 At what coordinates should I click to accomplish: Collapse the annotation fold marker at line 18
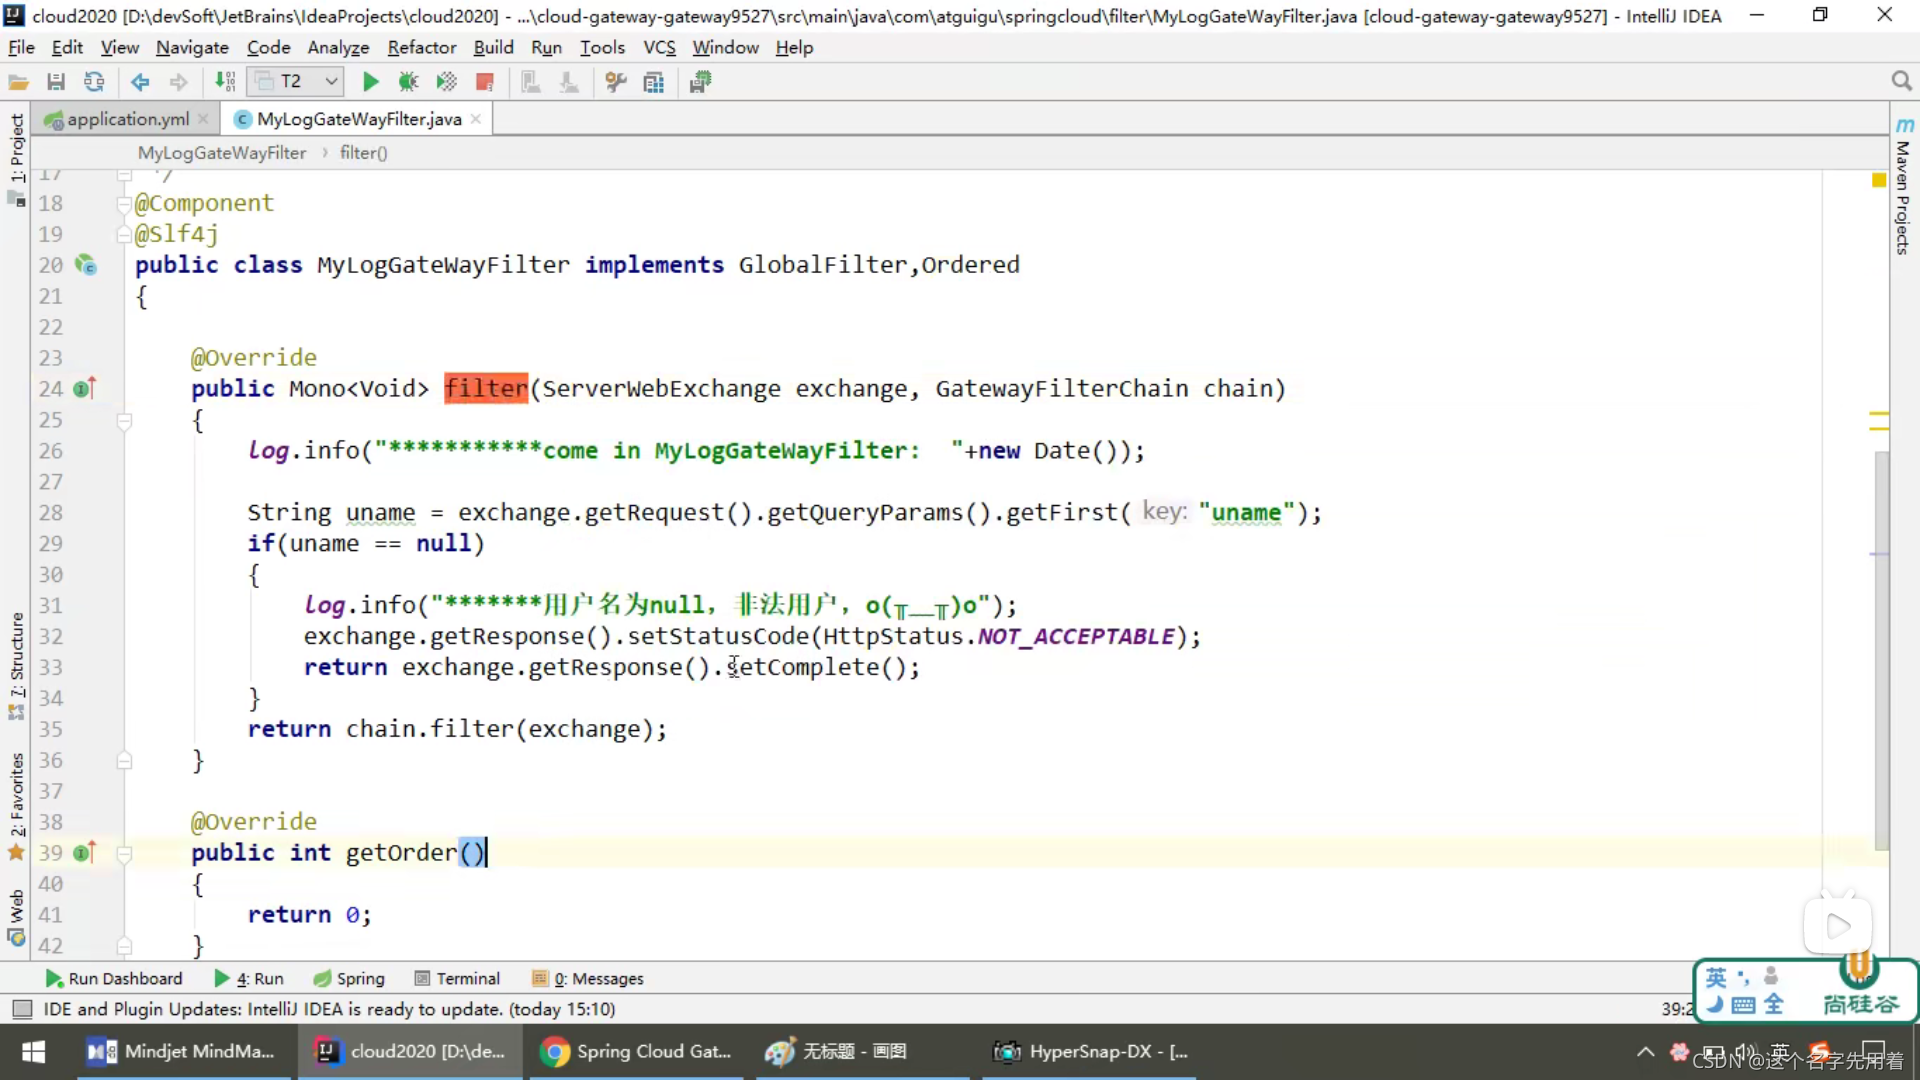point(124,203)
